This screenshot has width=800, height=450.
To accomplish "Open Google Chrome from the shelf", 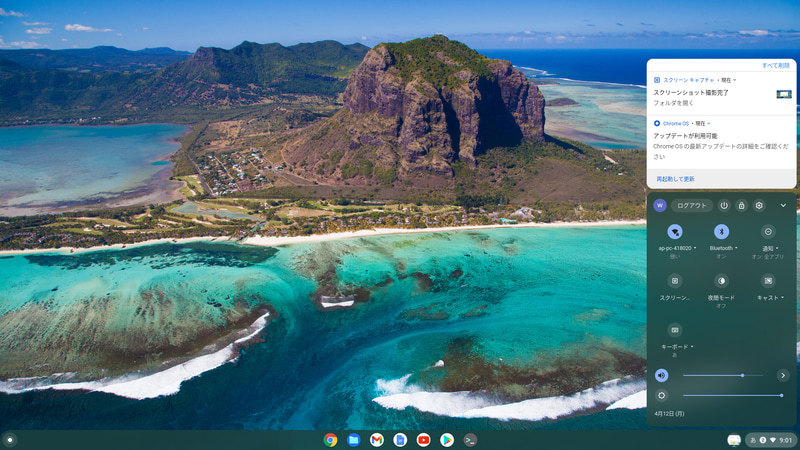I will pos(330,440).
